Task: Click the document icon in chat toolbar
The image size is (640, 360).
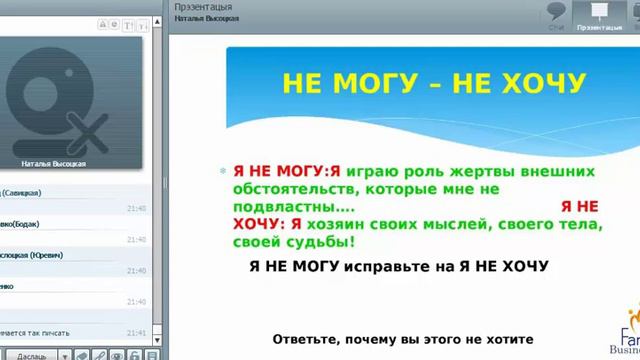Action: [x=152, y=356]
